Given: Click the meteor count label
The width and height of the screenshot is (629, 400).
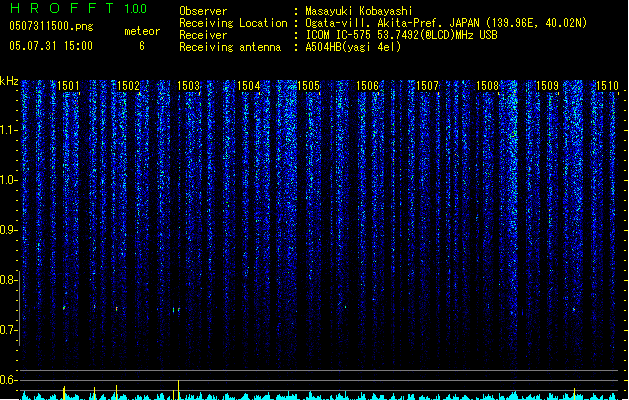Looking at the screenshot, I should pyautogui.click(x=142, y=31).
